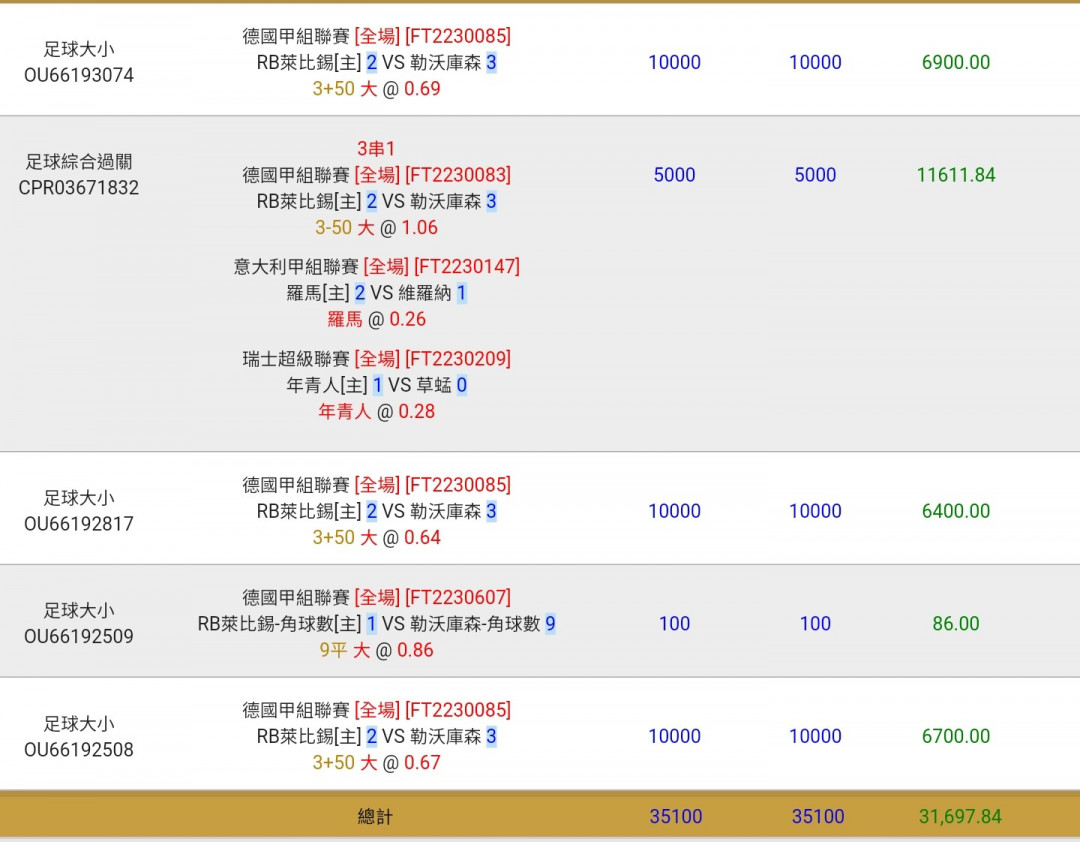The height and width of the screenshot is (842, 1080).
Task: Click the 總計 total label
Action: coord(375,817)
